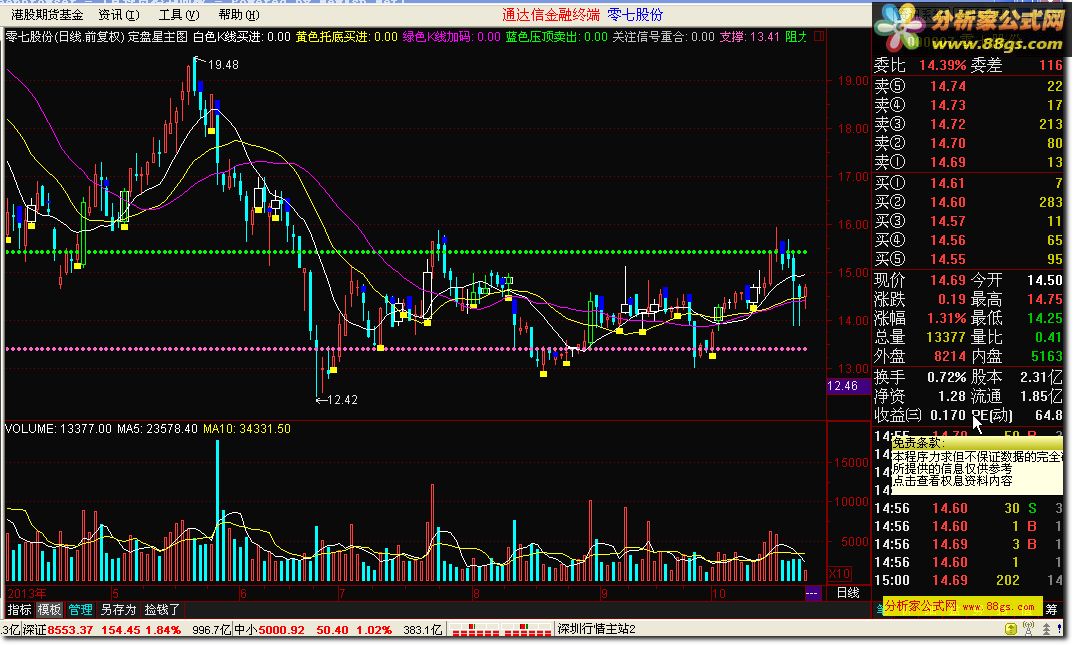Click the 卖③ 14.72 order row
This screenshot has height=645, width=1074.
click(x=968, y=125)
